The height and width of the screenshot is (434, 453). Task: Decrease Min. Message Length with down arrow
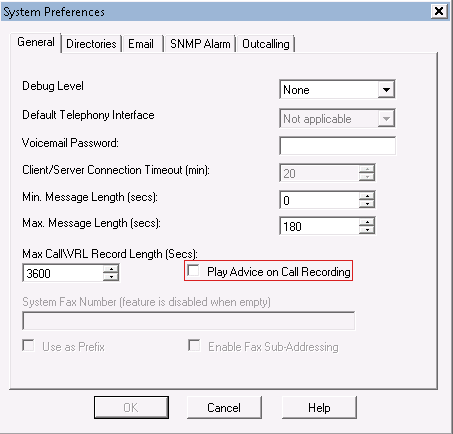[367, 204]
